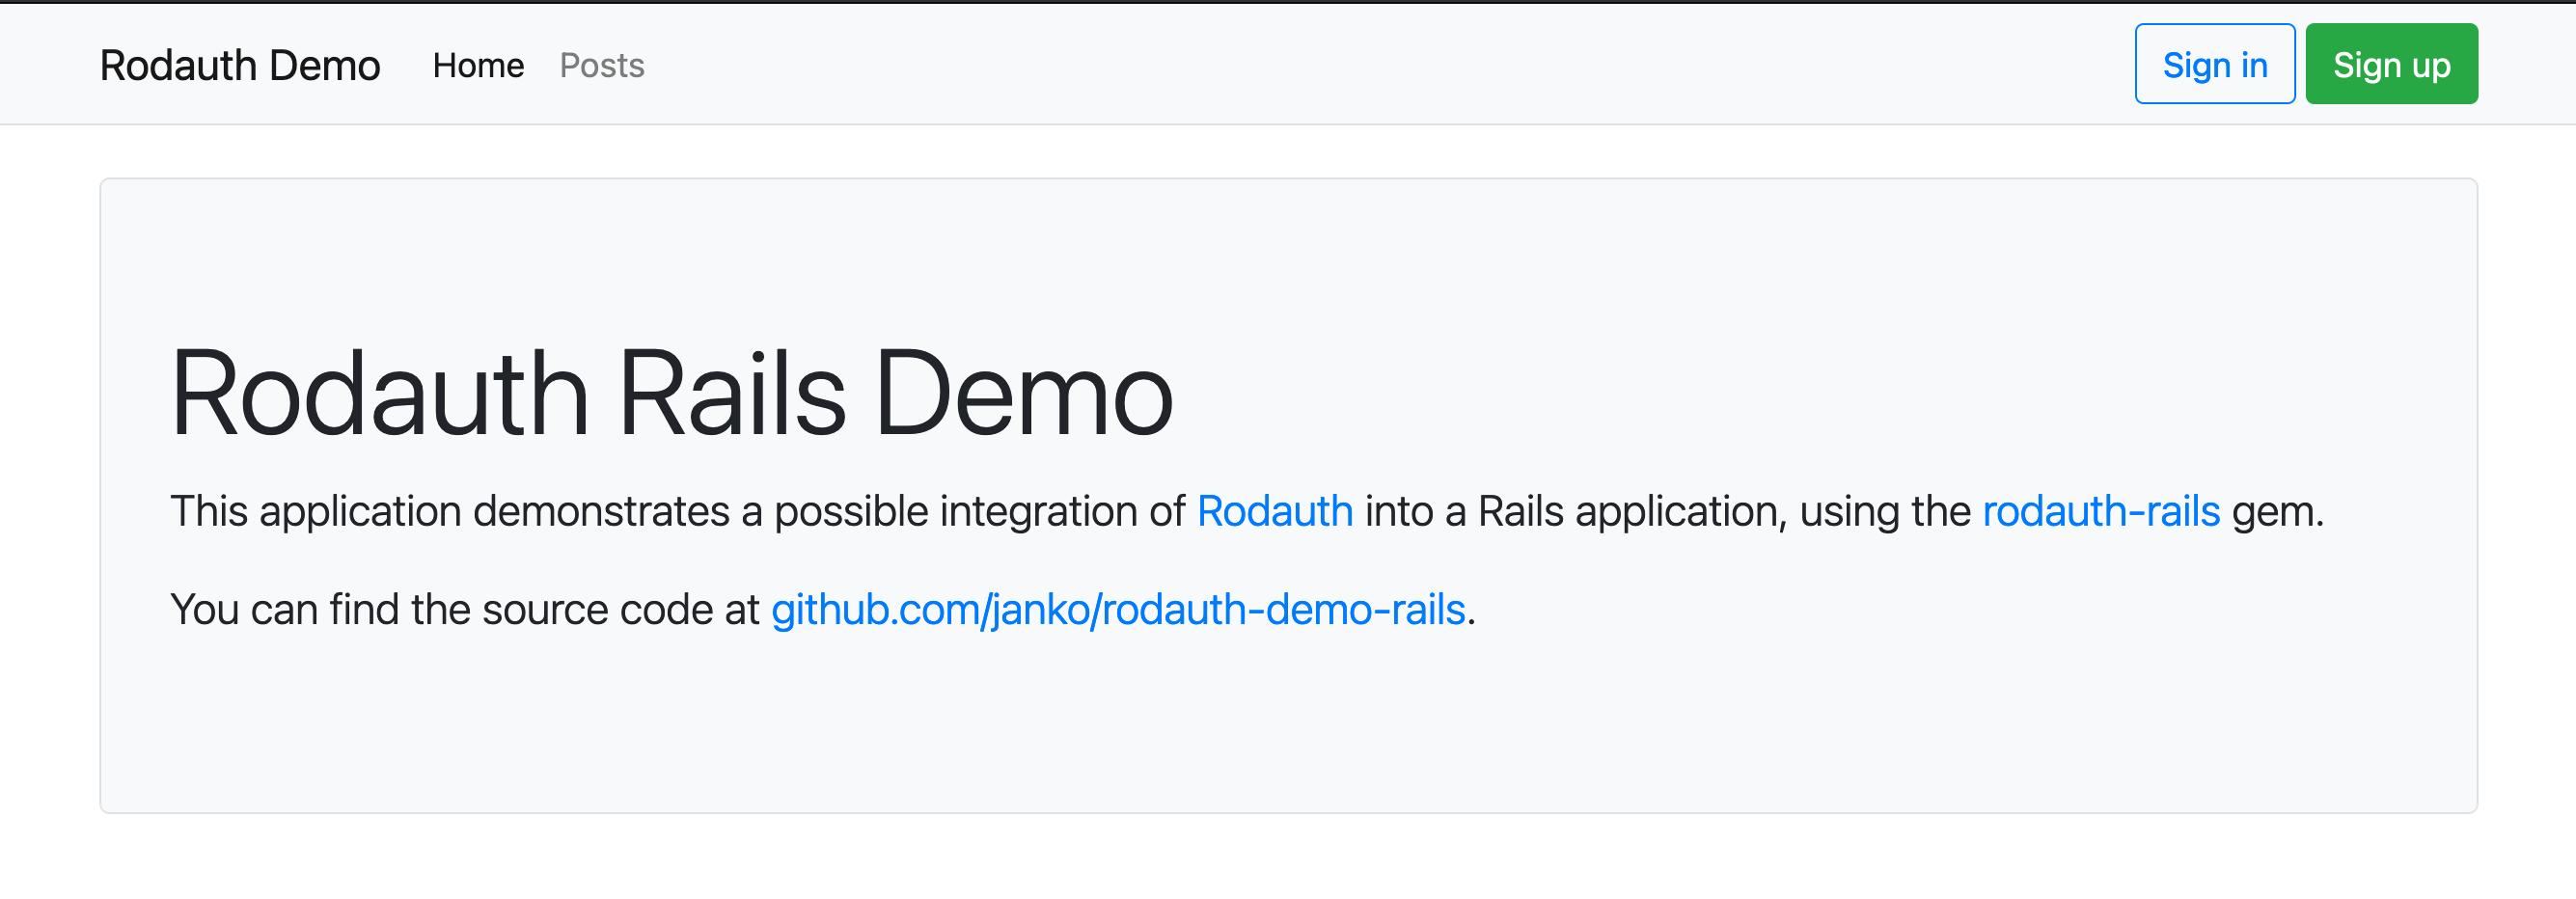This screenshot has width=2576, height=899.
Task: Click the Rodauth Demo navbar brand
Action: 240,66
